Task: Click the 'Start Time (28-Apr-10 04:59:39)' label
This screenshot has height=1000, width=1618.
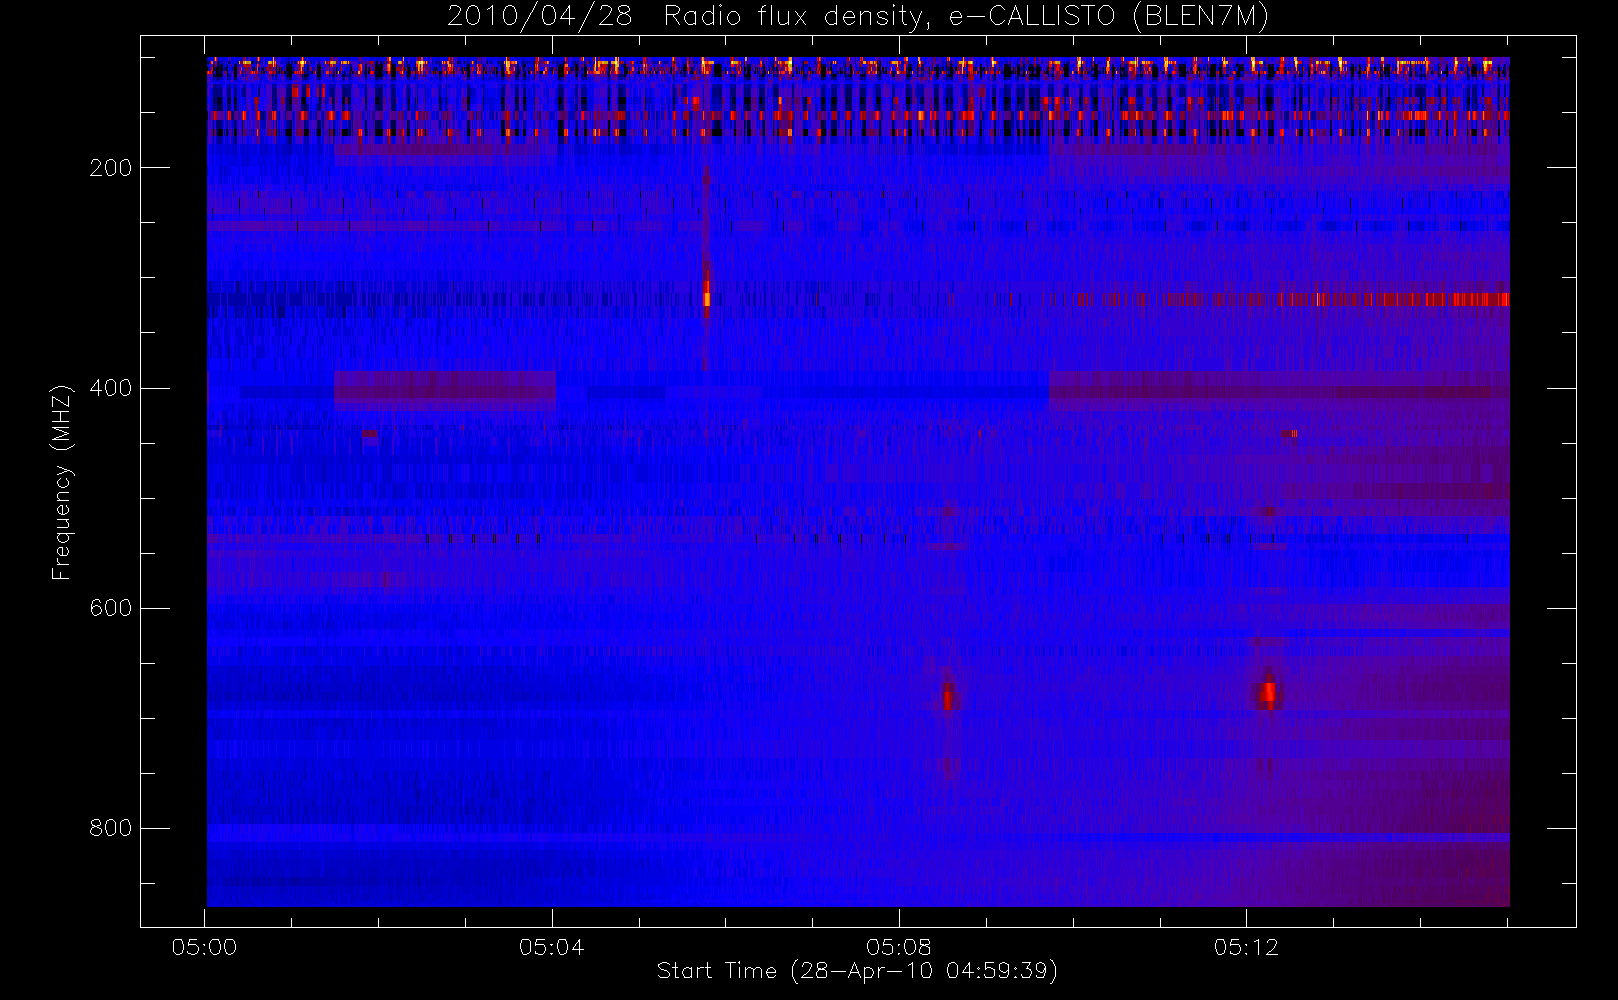Action: [858, 971]
